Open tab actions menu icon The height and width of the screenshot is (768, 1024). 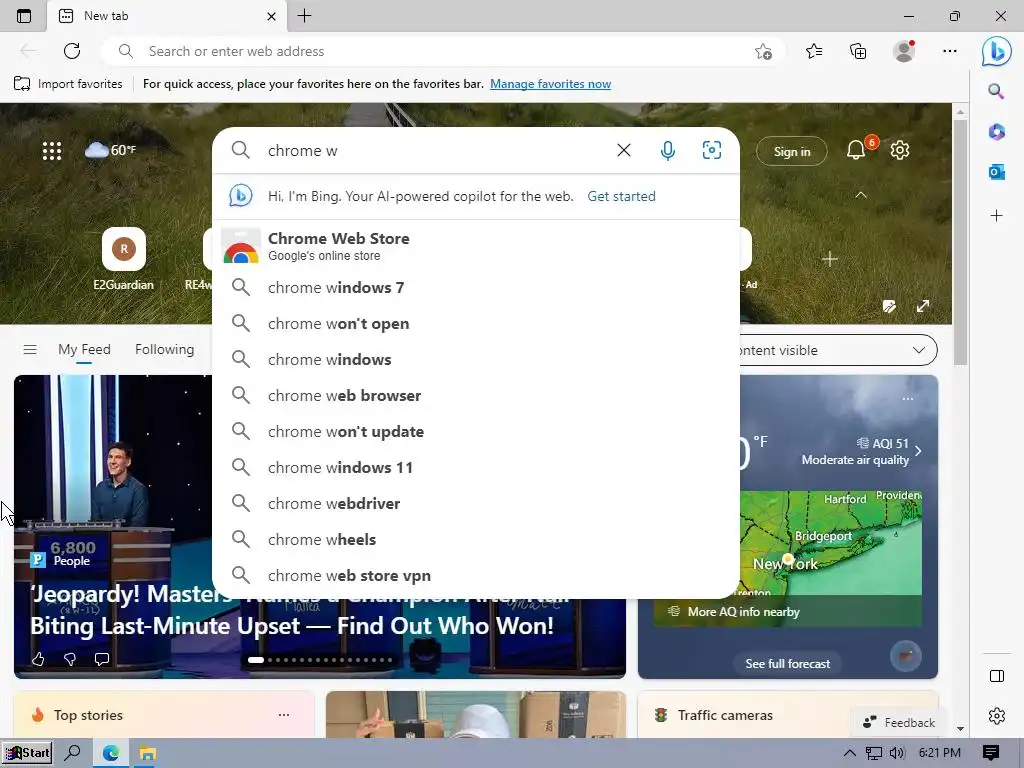[24, 16]
